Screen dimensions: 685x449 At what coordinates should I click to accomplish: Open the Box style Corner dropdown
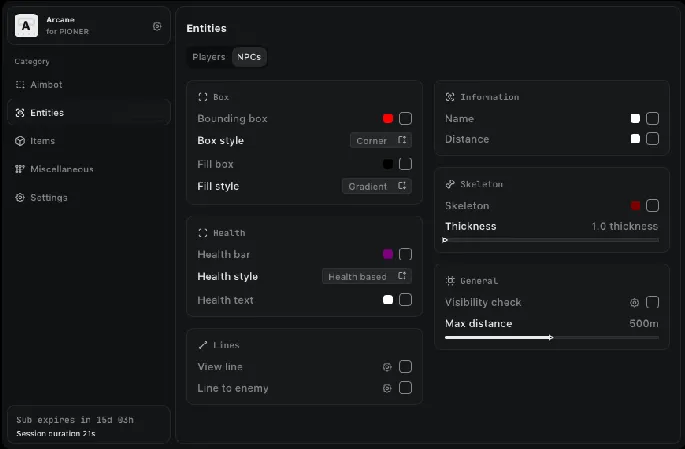tap(381, 141)
